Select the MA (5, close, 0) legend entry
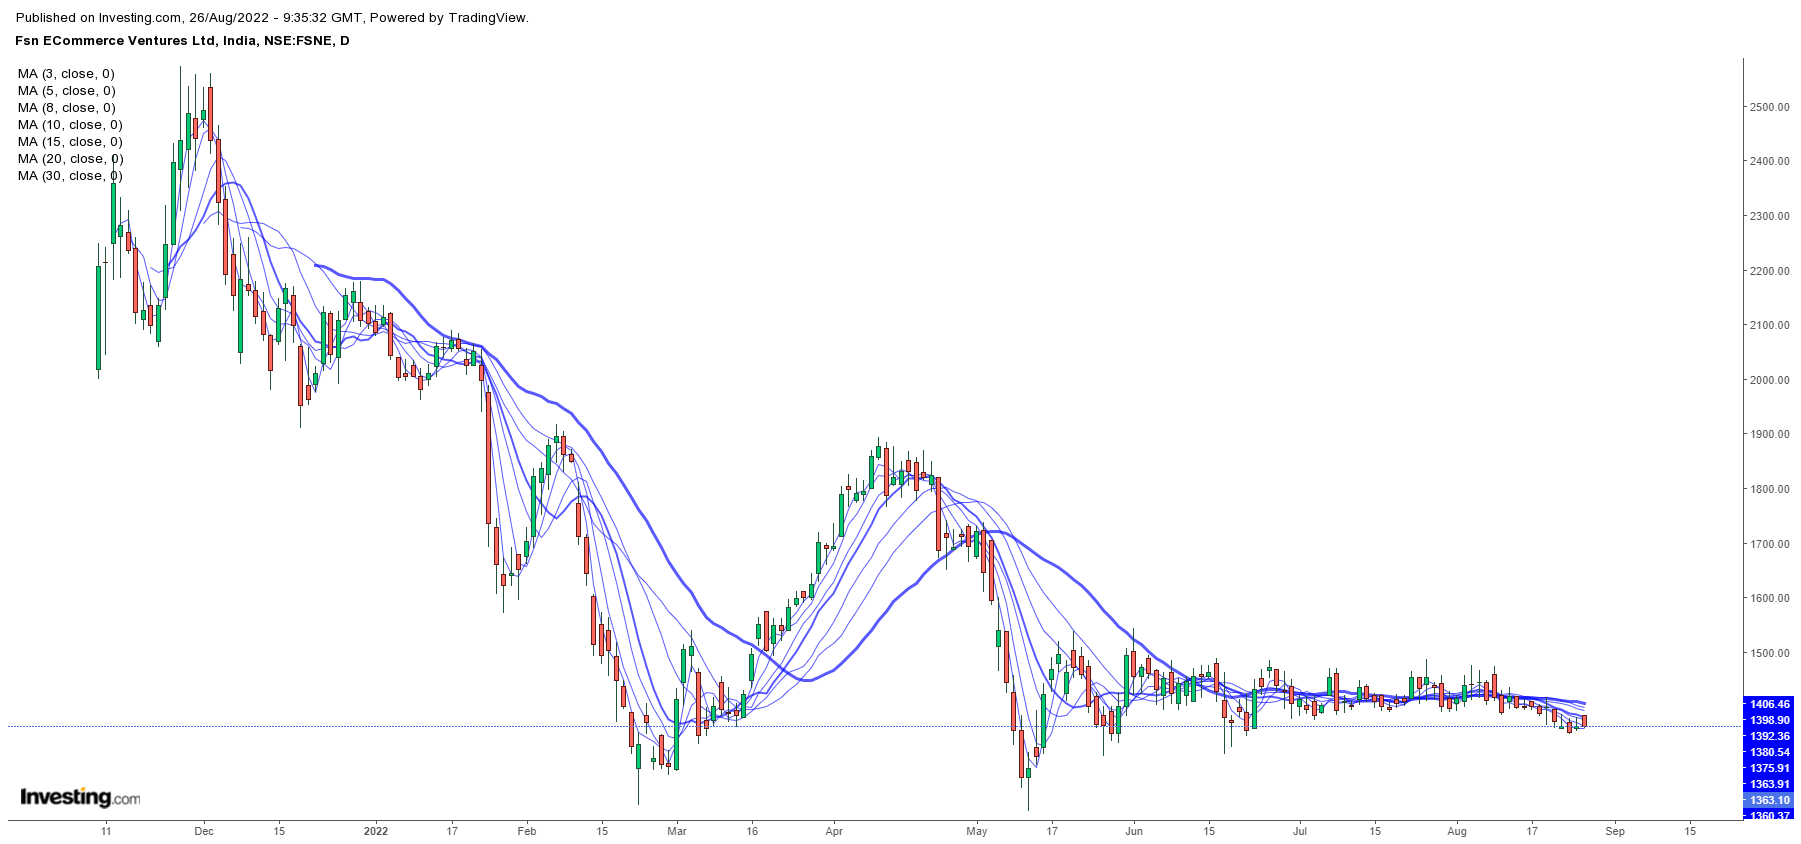The height and width of the screenshot is (844, 1801). 66,91
